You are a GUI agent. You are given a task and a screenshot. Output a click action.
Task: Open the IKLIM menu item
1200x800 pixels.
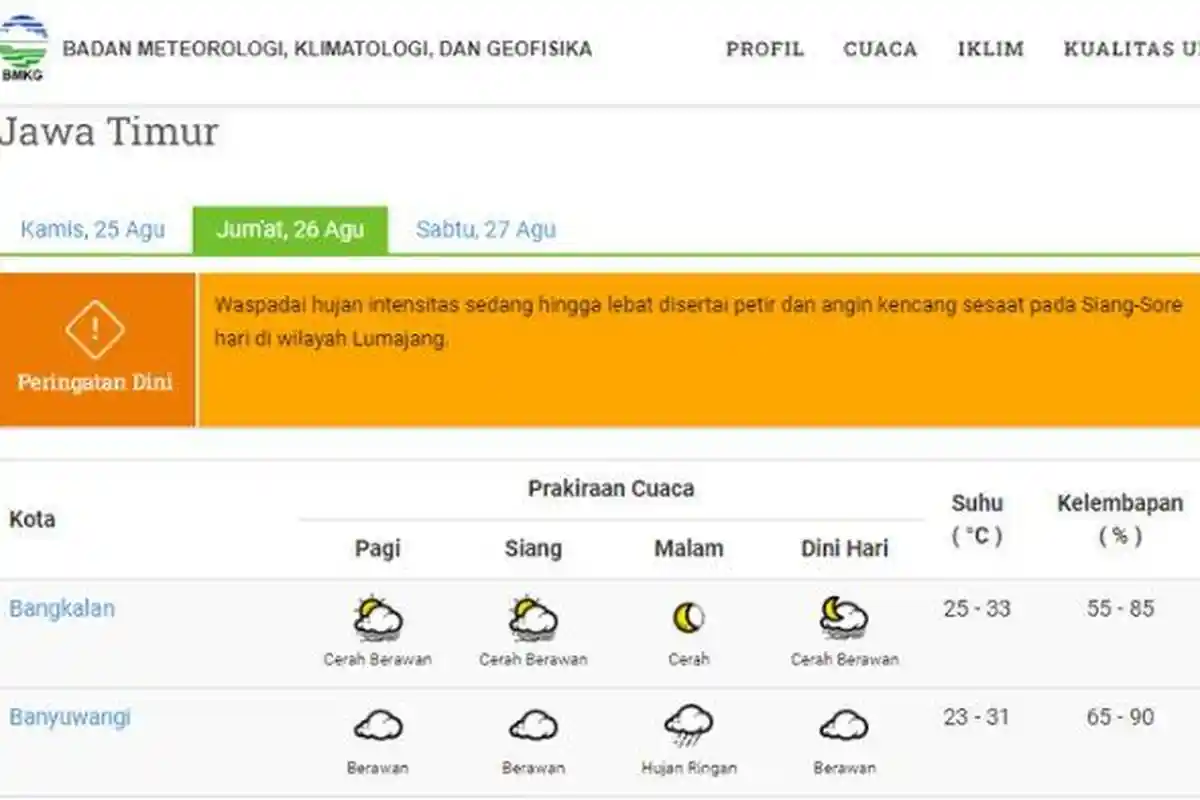coord(990,49)
